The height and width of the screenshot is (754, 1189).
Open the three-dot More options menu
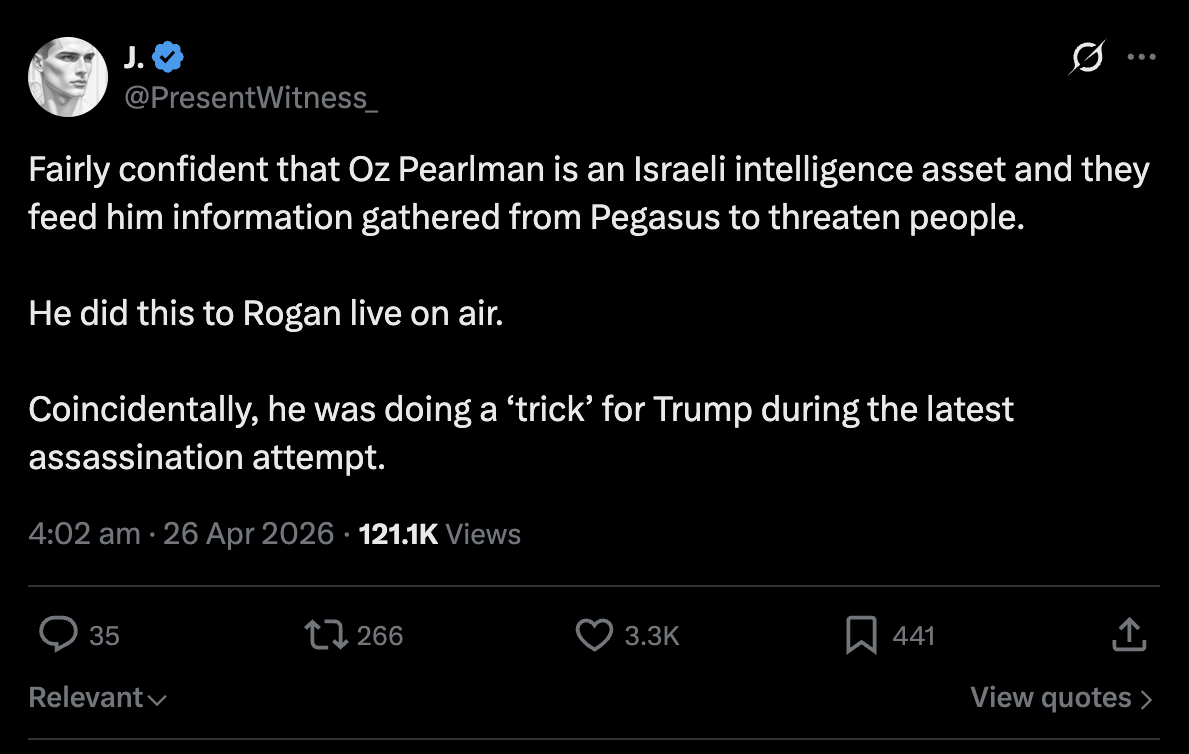point(1141,57)
